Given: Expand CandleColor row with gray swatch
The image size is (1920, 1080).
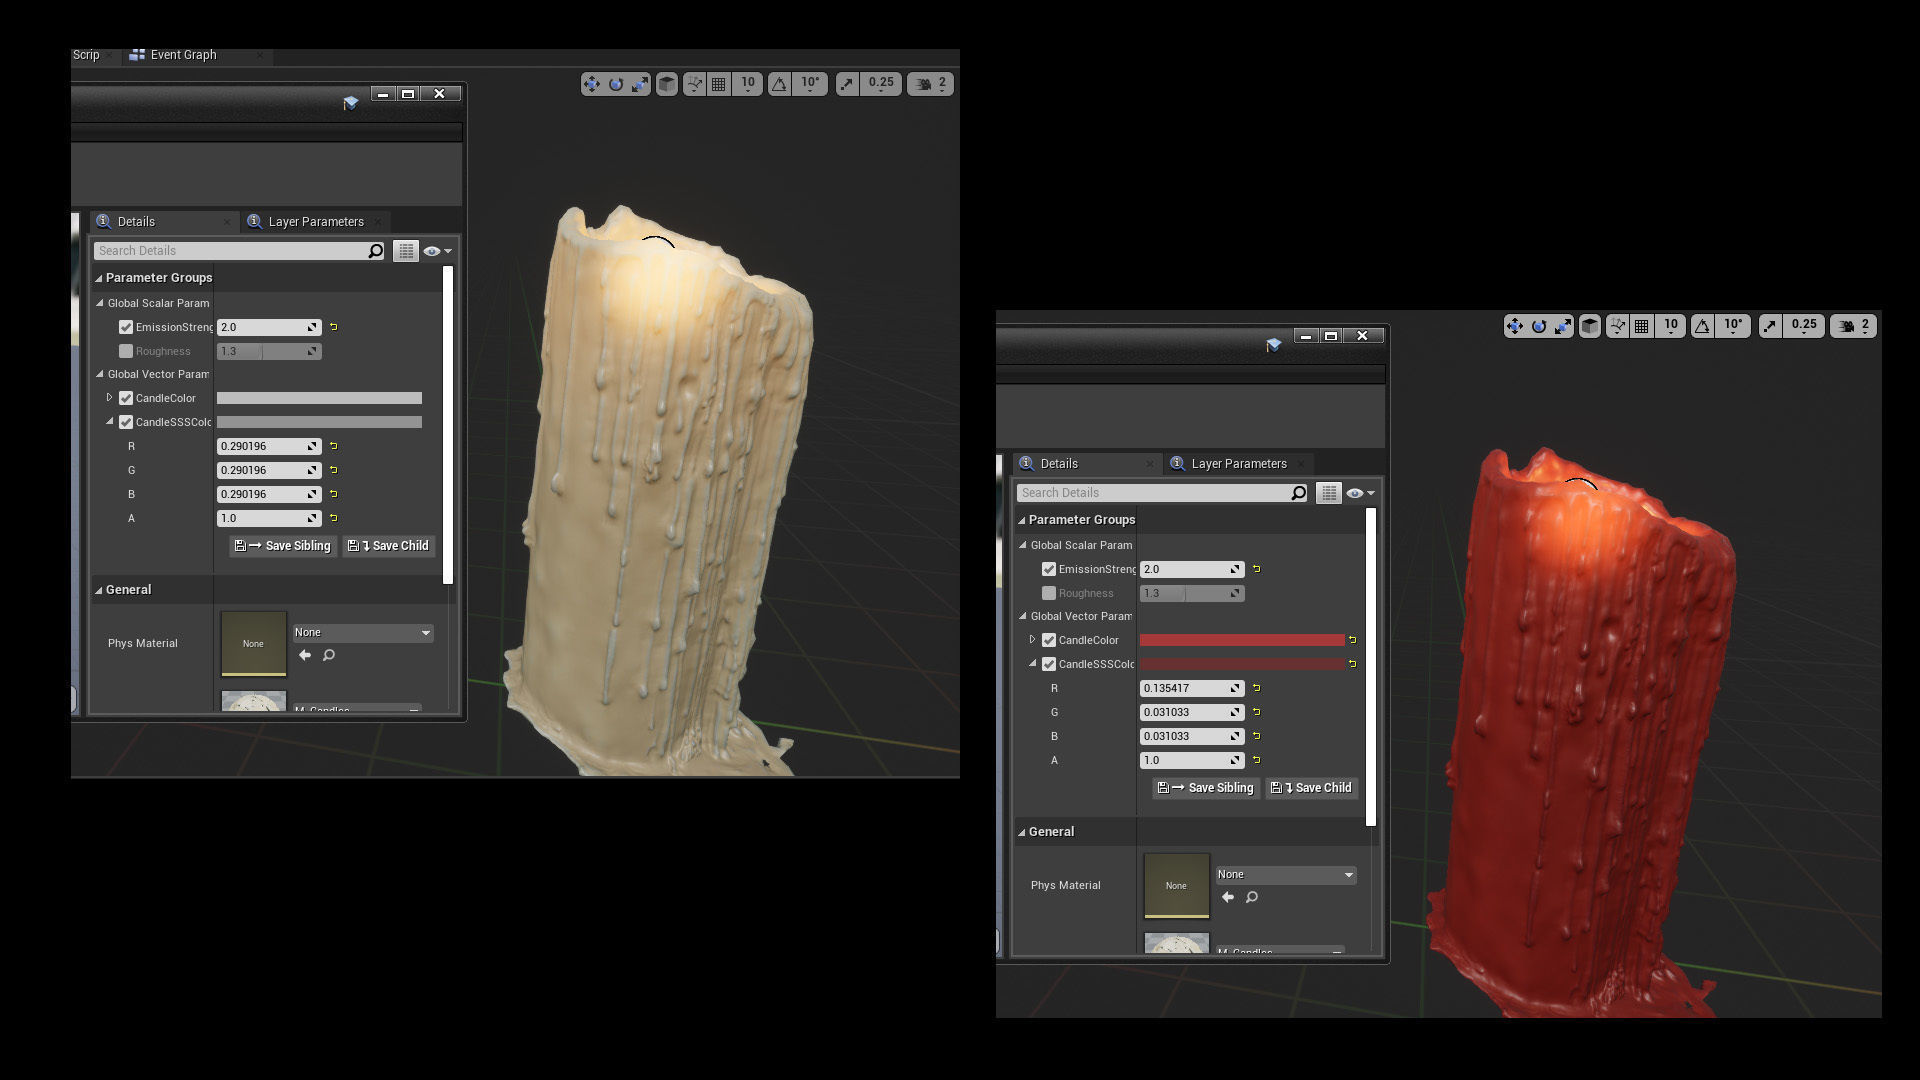Looking at the screenshot, I should (110, 398).
